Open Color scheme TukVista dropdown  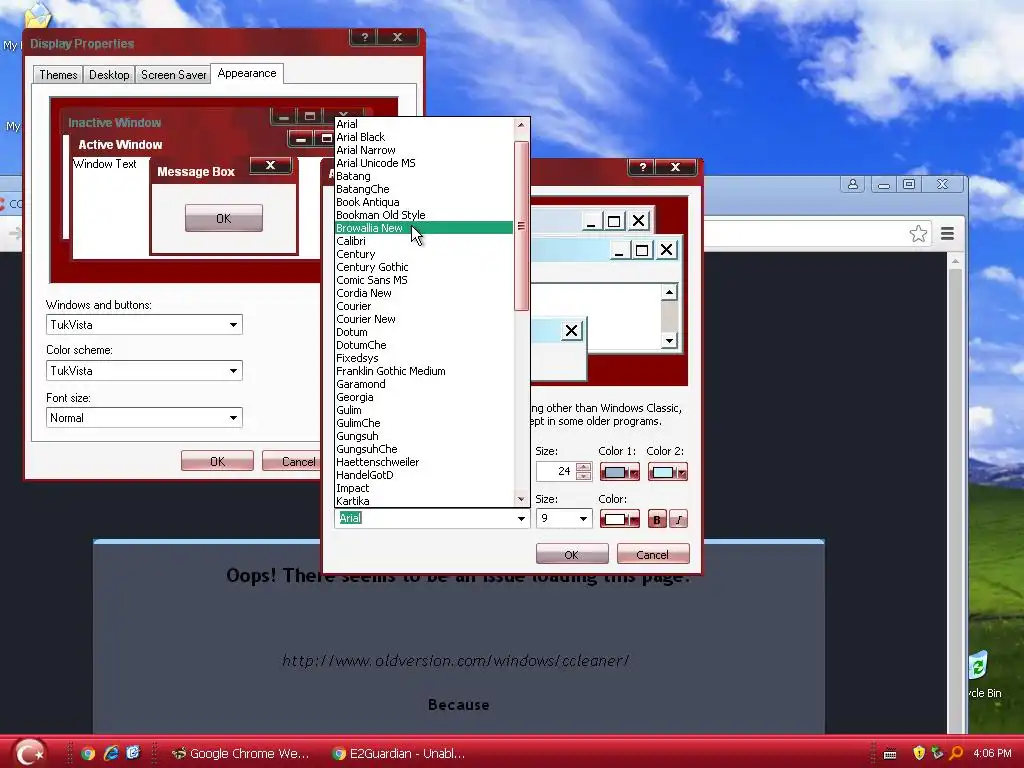233,371
